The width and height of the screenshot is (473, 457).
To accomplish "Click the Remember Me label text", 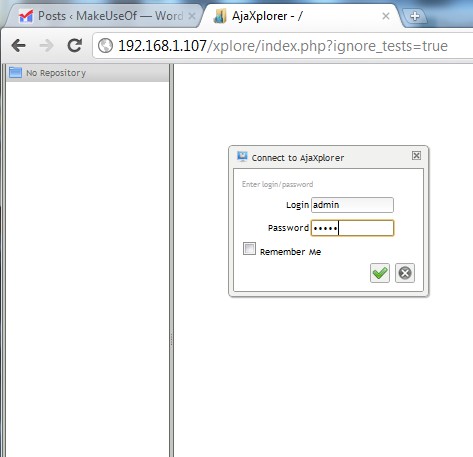I will 290,252.
